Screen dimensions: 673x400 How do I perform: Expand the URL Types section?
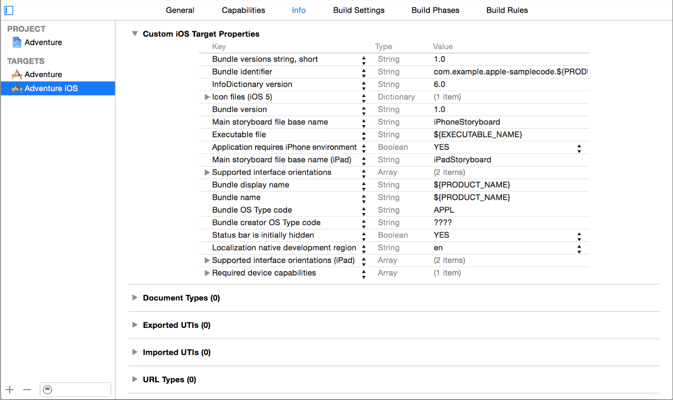tap(135, 379)
